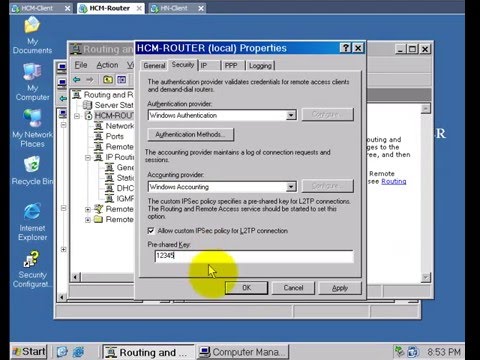480x360 pixels.
Task: Open the Action menu
Action: (107, 65)
